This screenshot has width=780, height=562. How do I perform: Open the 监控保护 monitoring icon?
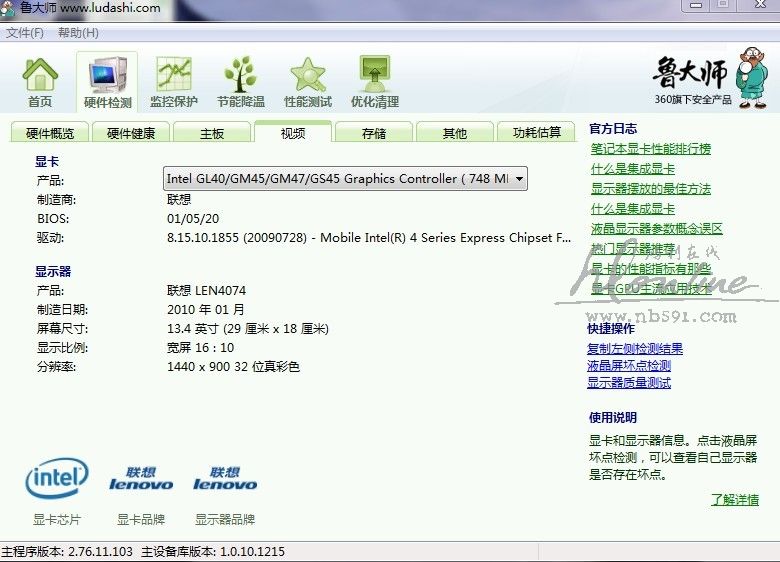[174, 82]
